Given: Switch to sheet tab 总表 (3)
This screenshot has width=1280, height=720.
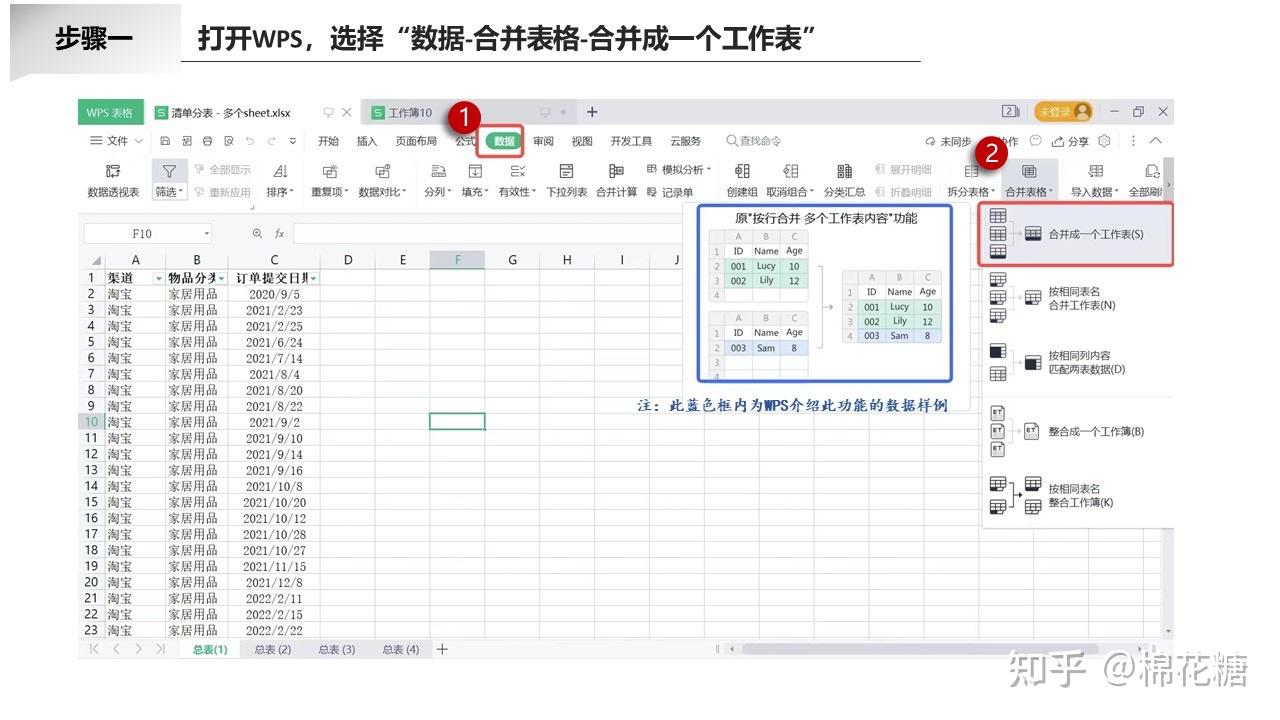Looking at the screenshot, I should tap(336, 649).
